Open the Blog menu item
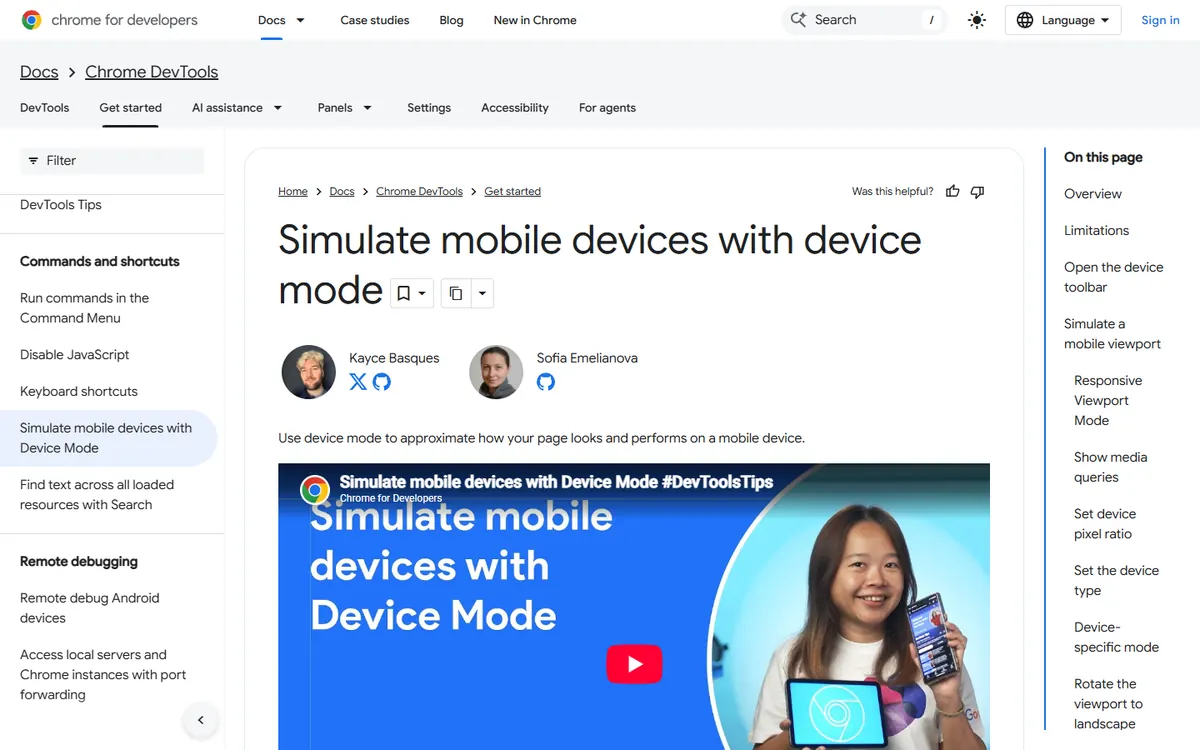The width and height of the screenshot is (1200, 750). pyautogui.click(x=451, y=20)
